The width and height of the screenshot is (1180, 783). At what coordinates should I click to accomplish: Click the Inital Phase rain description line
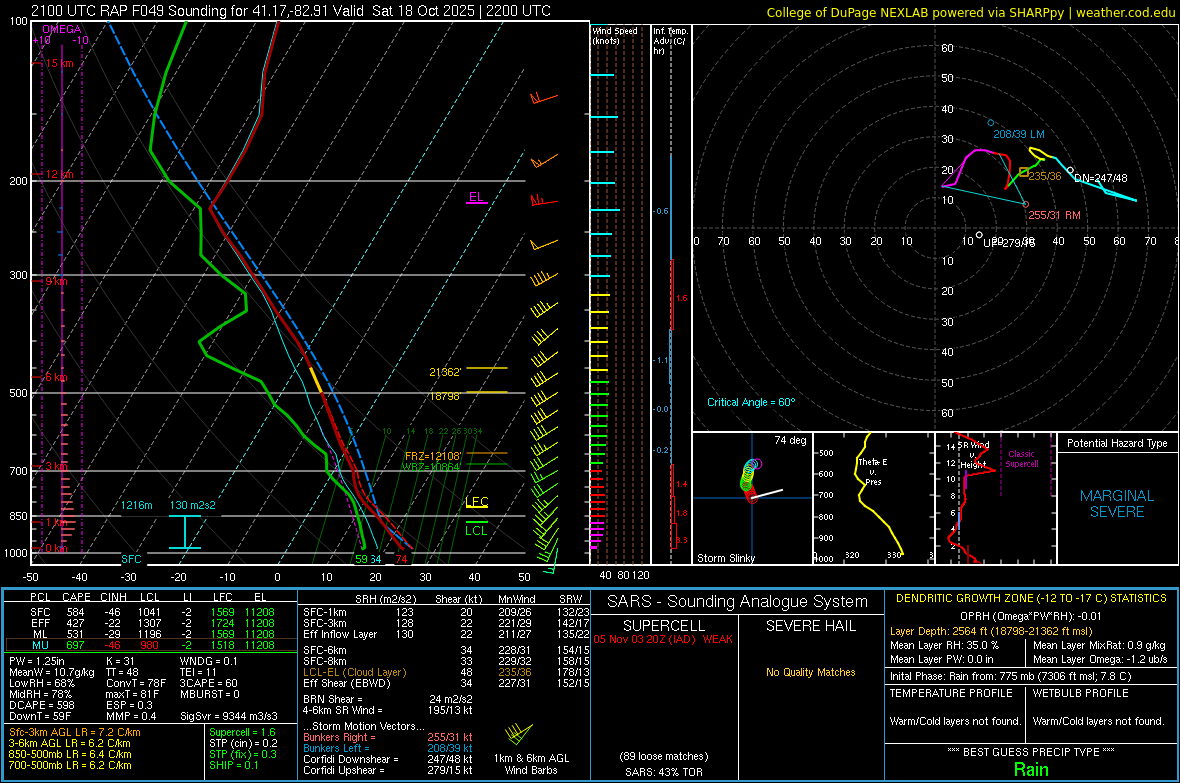point(1011,676)
